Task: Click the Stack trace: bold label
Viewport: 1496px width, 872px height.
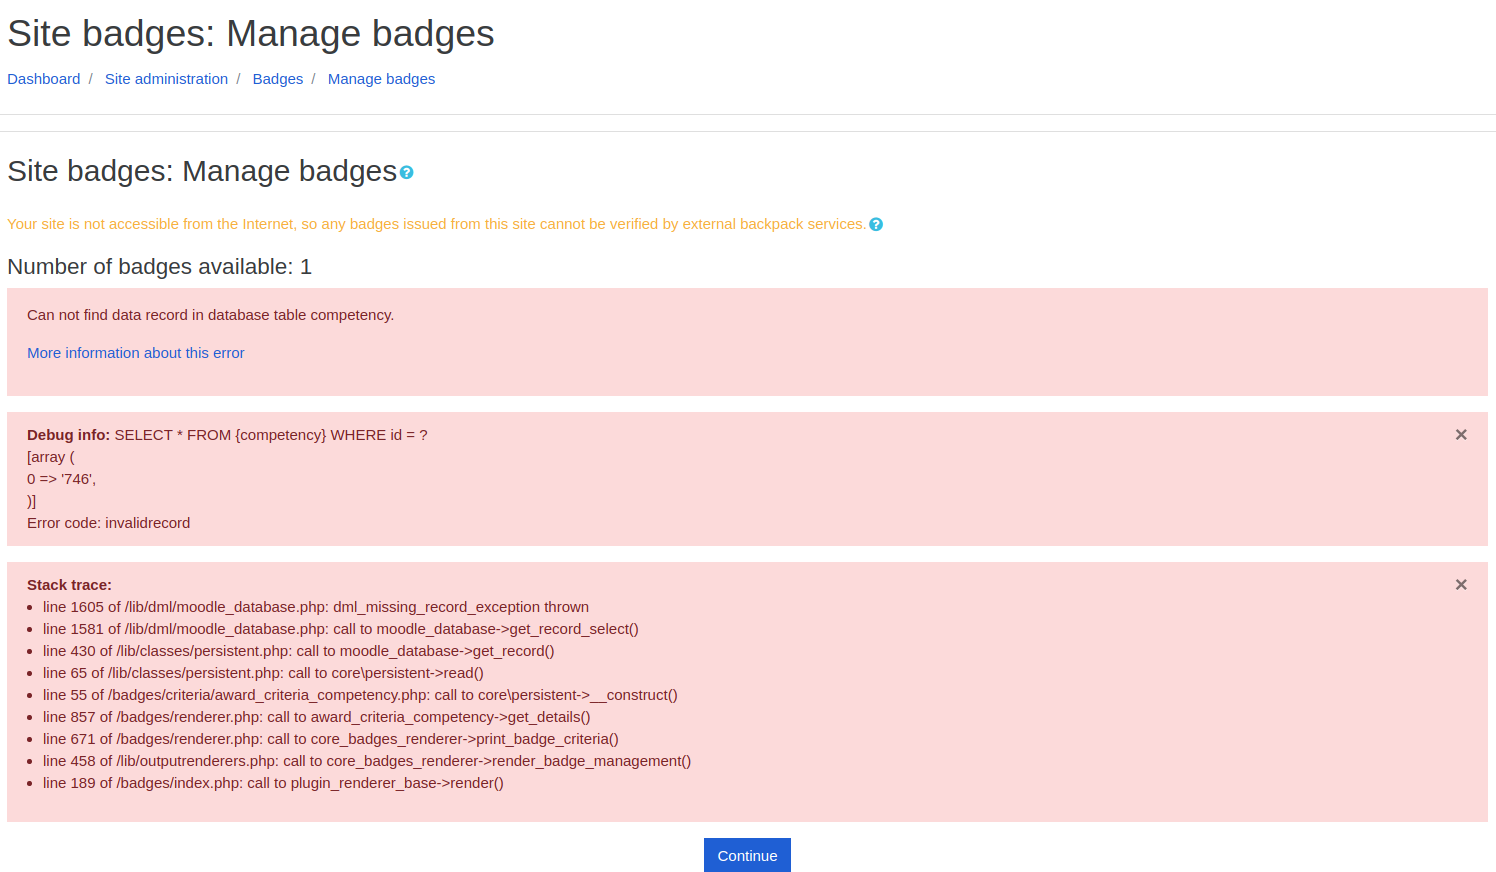Action: (x=69, y=585)
